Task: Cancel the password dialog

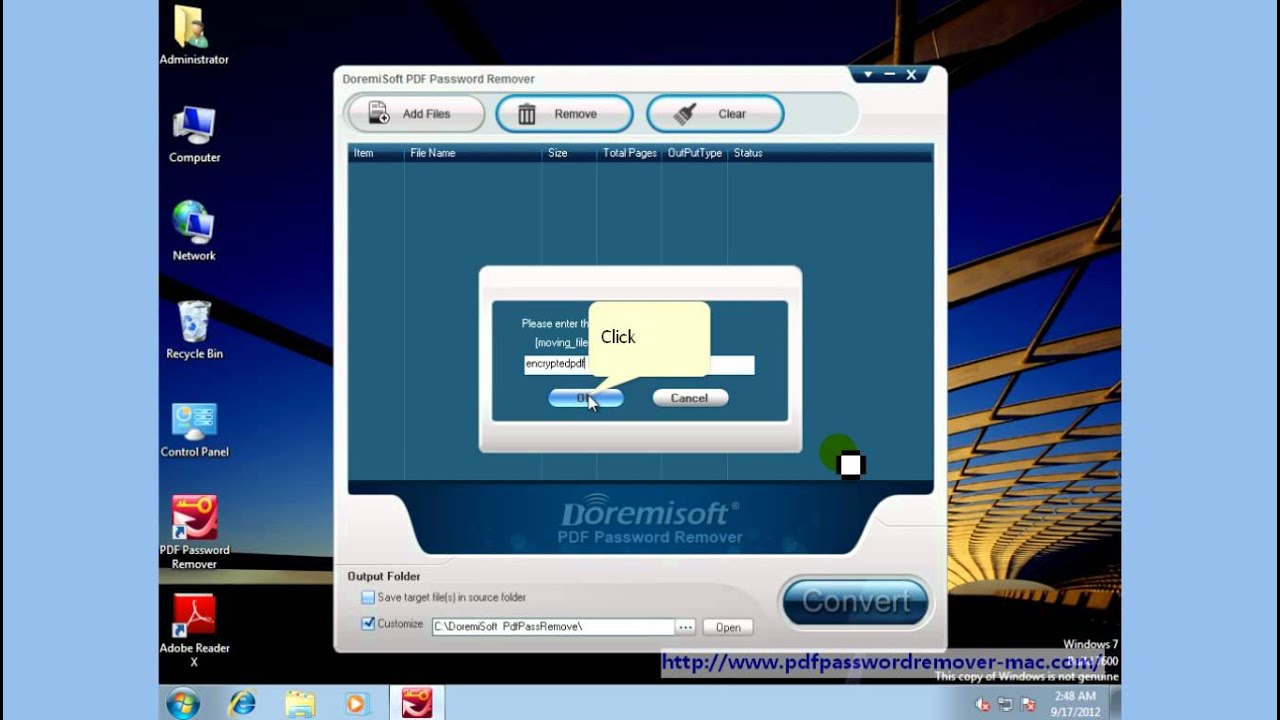Action: (690, 398)
